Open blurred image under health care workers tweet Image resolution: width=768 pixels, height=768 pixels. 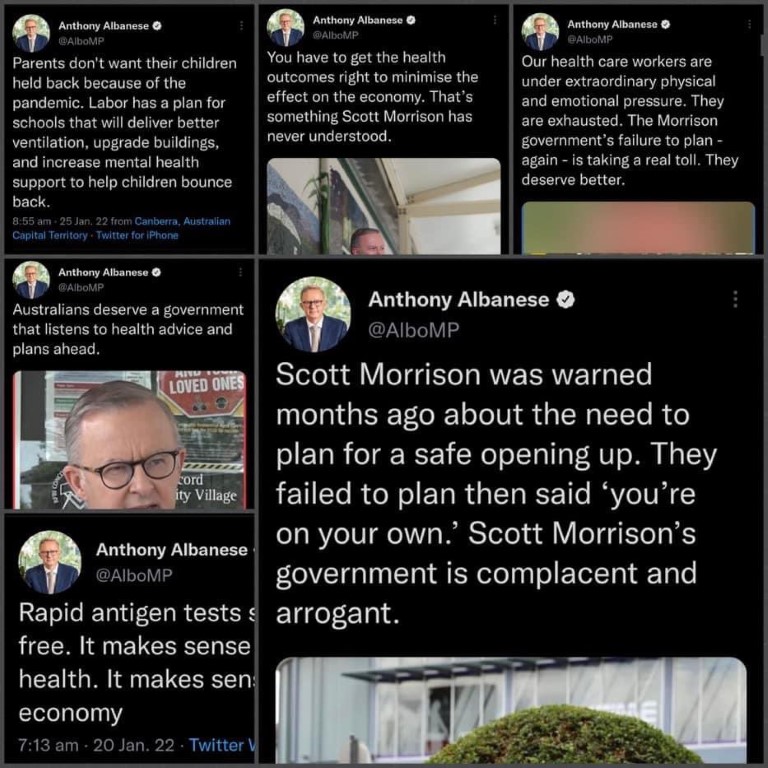click(638, 228)
